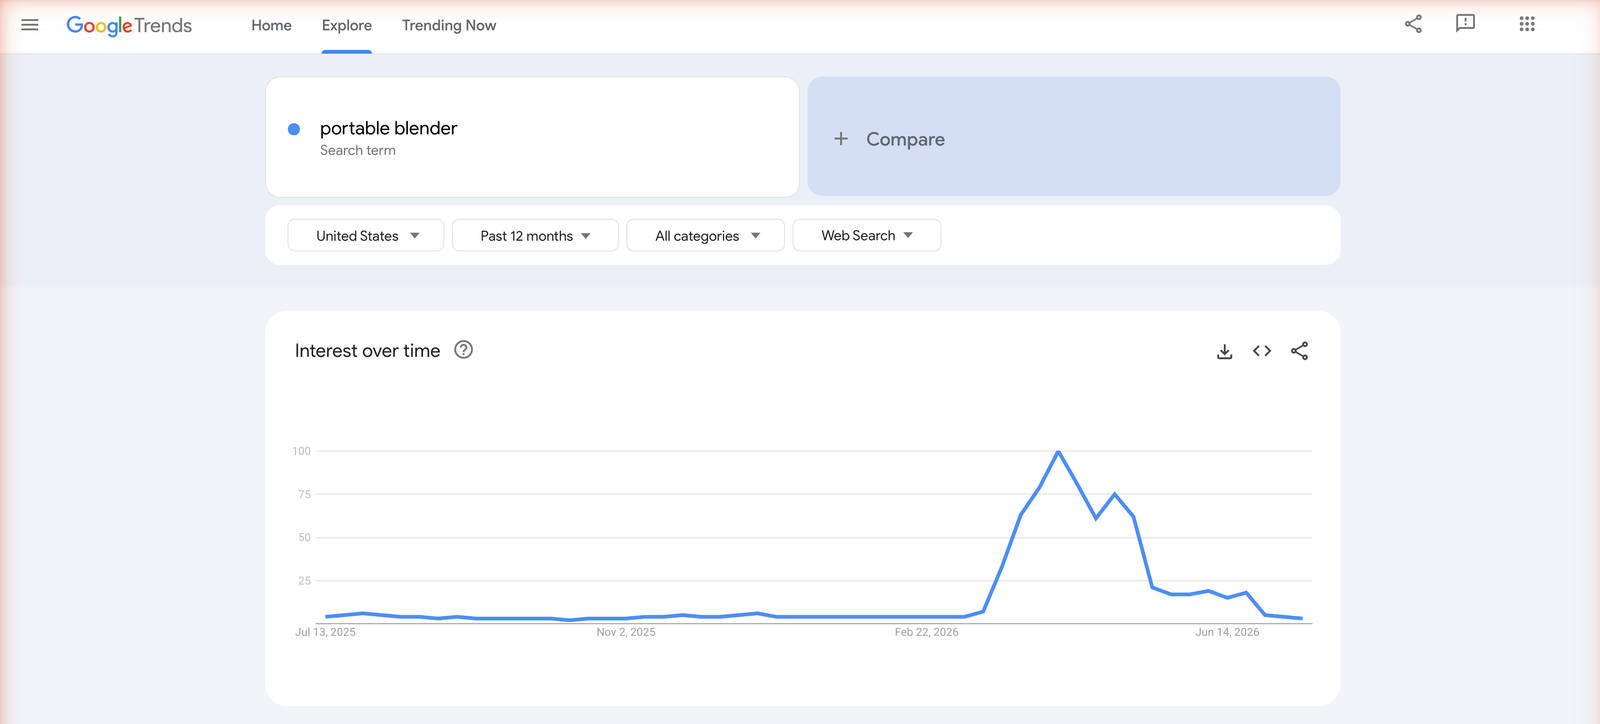This screenshot has height=724, width=1600.
Task: Click the chart peak at 100
Action: pyautogui.click(x=1058, y=452)
